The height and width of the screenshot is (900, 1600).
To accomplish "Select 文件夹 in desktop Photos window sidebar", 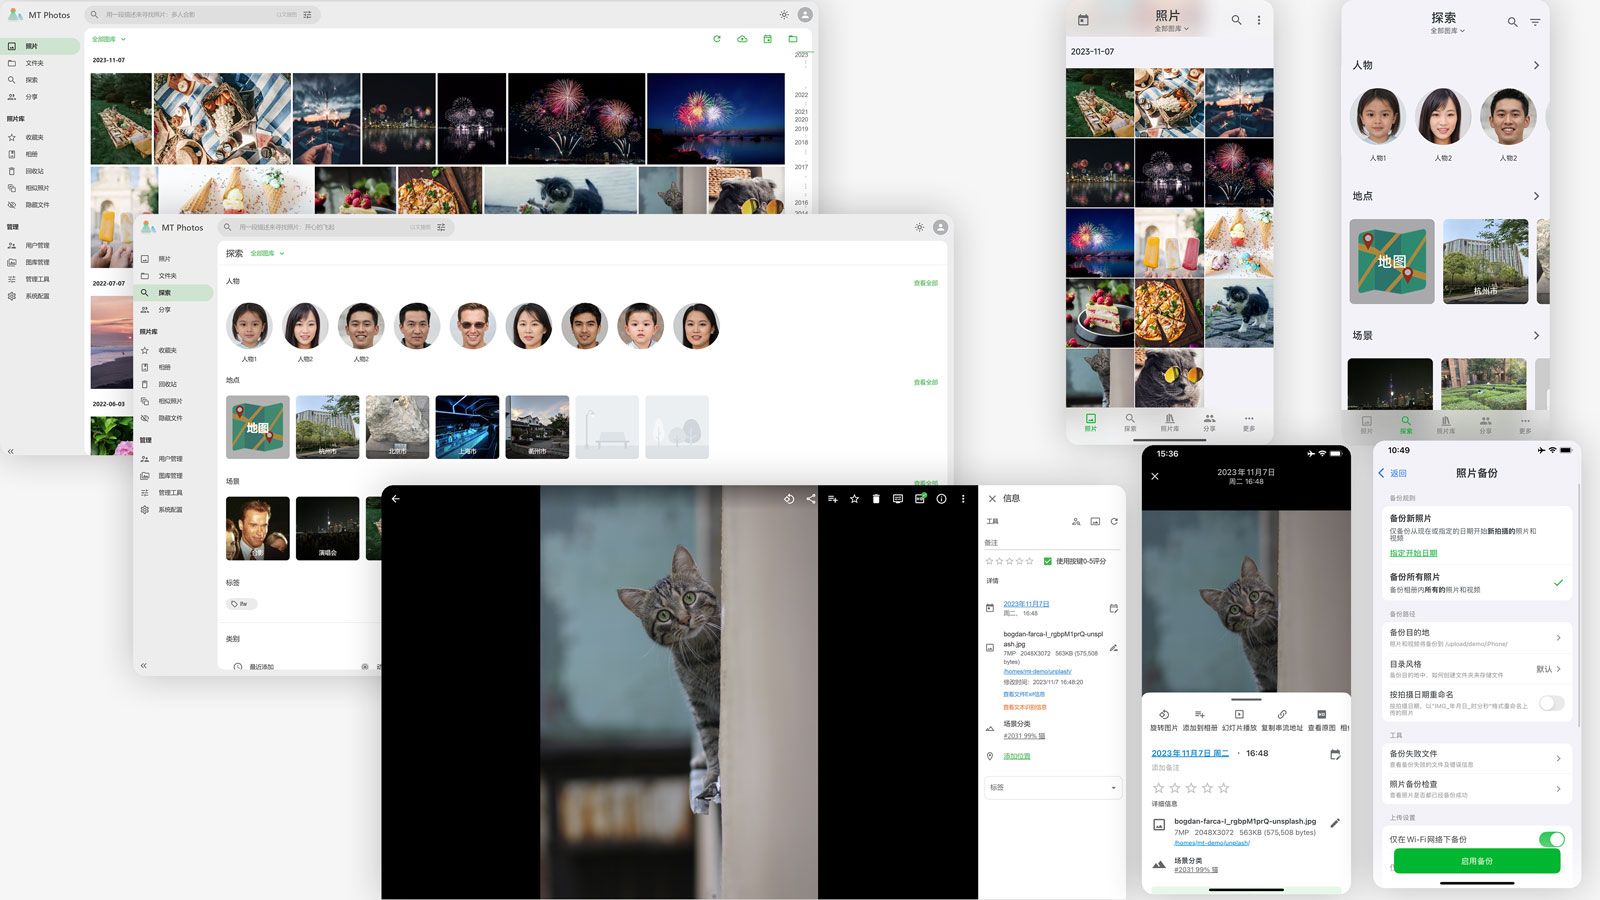I will (x=40, y=63).
